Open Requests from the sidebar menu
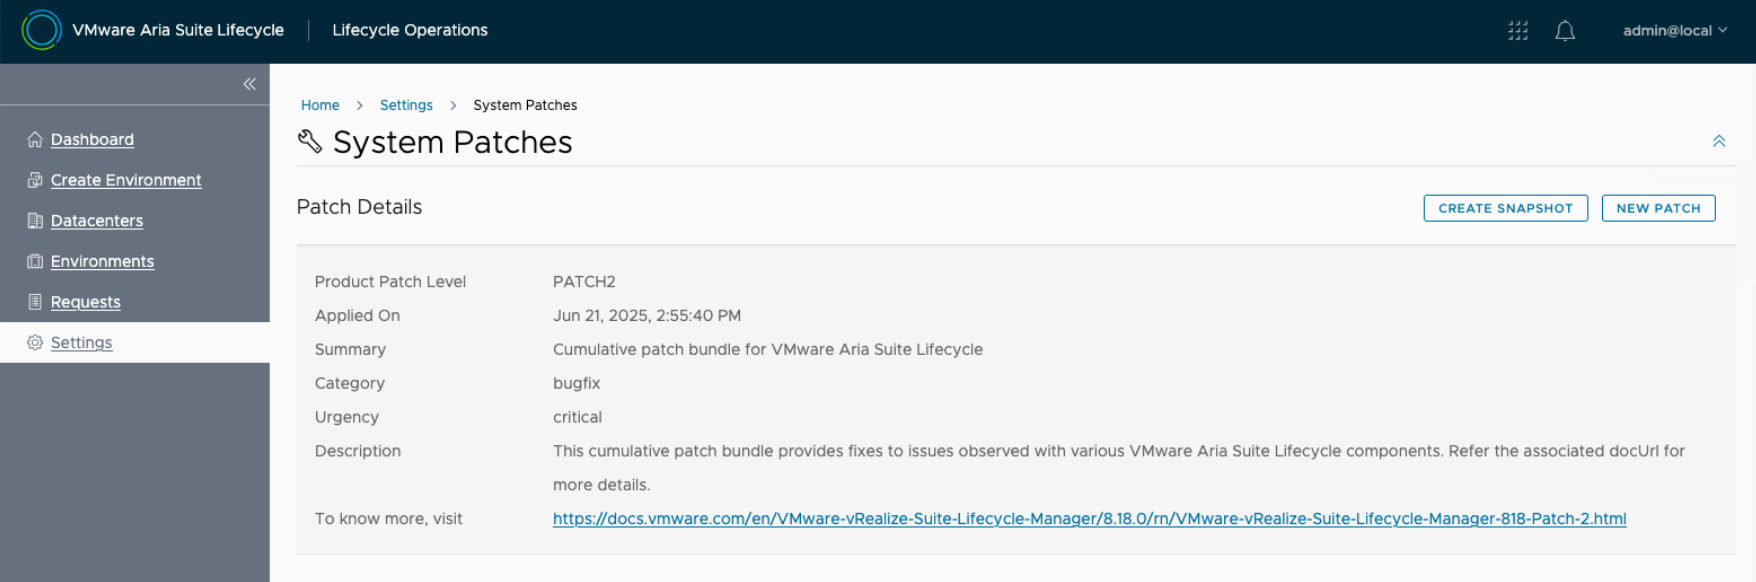This screenshot has height=582, width=1756. pyautogui.click(x=85, y=302)
